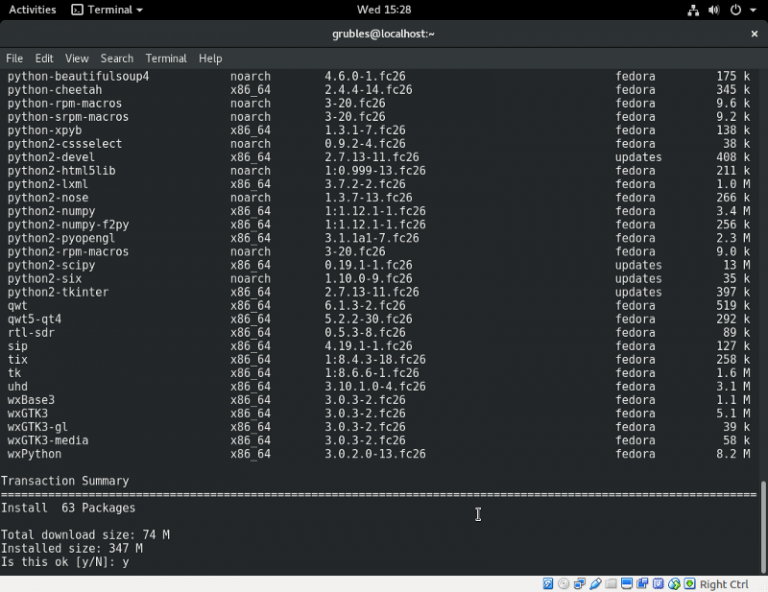The image size is (768, 592).
Task: Open the Edit menu
Action: tap(44, 59)
